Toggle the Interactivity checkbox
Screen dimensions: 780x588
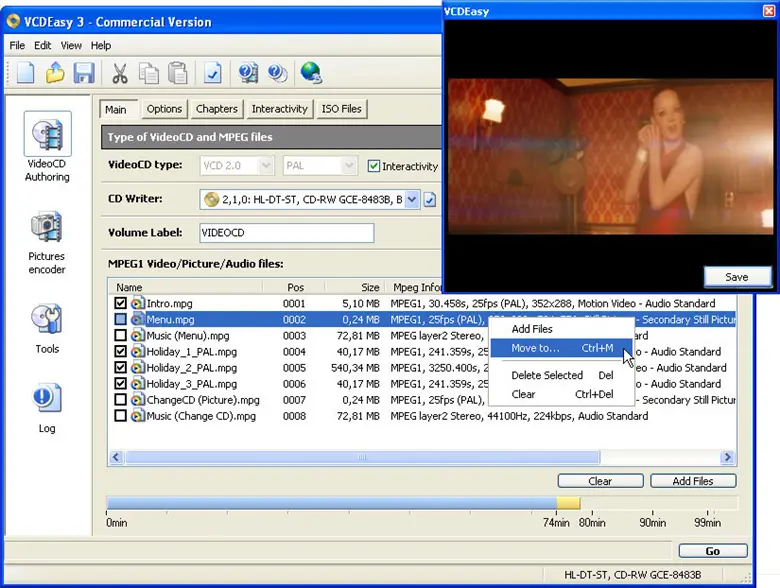click(374, 166)
